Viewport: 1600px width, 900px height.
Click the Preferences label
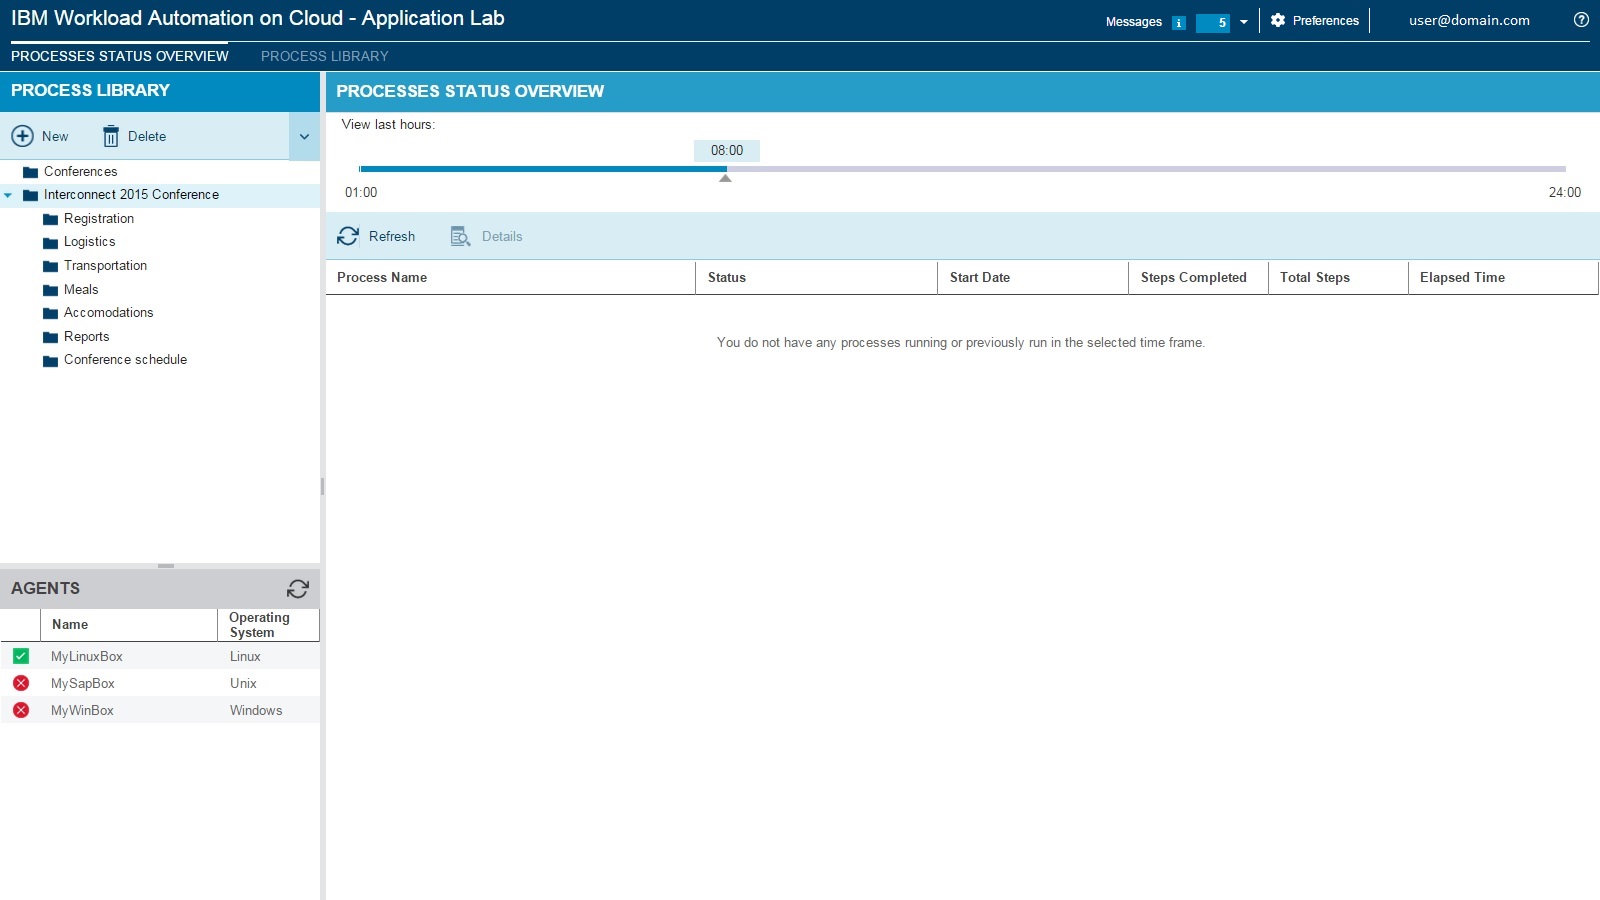pyautogui.click(x=1326, y=20)
